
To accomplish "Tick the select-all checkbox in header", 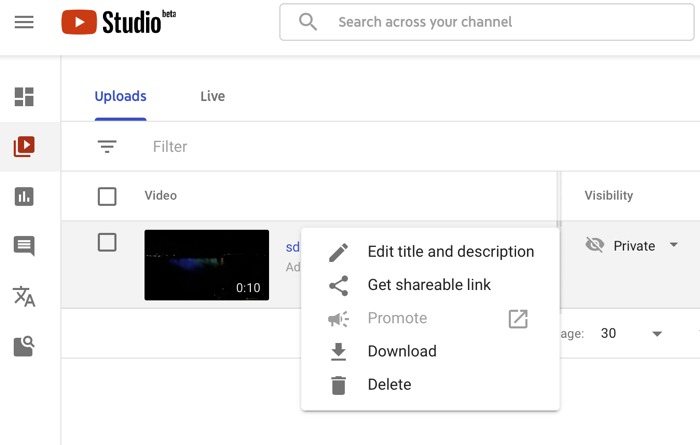I will click(107, 196).
